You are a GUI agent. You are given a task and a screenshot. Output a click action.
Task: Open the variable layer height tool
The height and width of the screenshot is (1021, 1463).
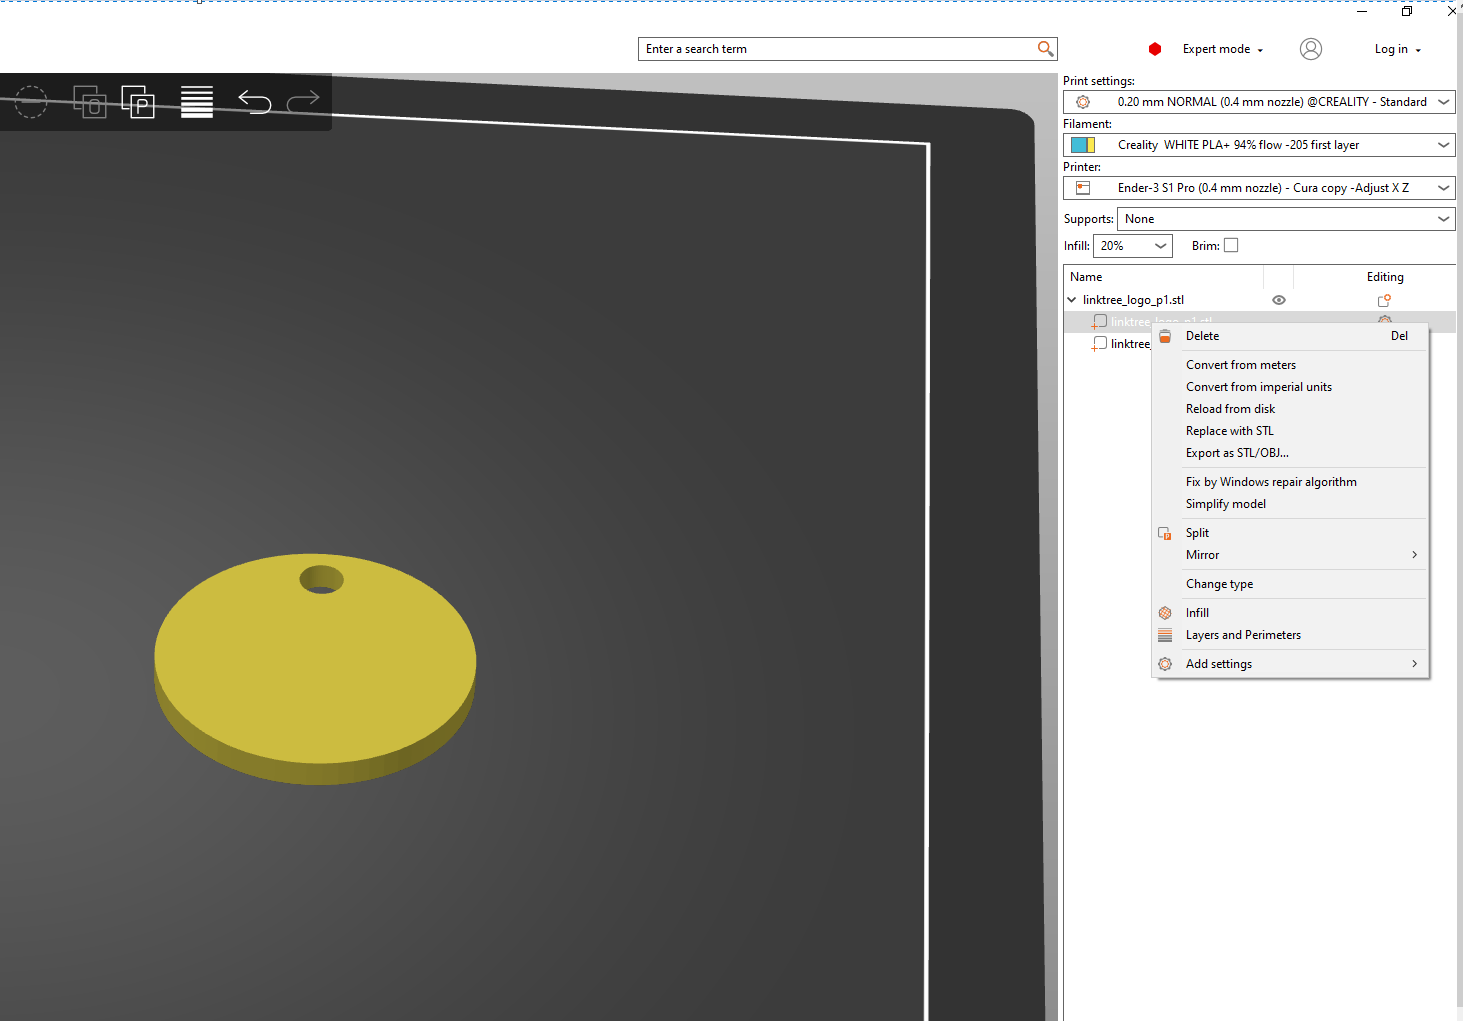[x=197, y=101]
